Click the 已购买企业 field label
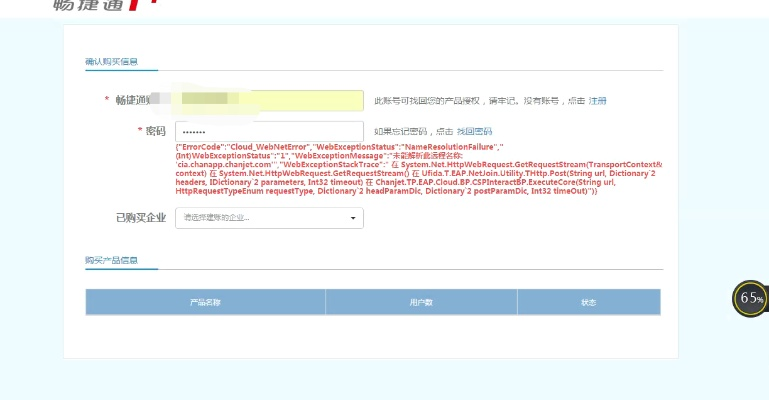Screen dimensions: 769x400 click(141, 218)
